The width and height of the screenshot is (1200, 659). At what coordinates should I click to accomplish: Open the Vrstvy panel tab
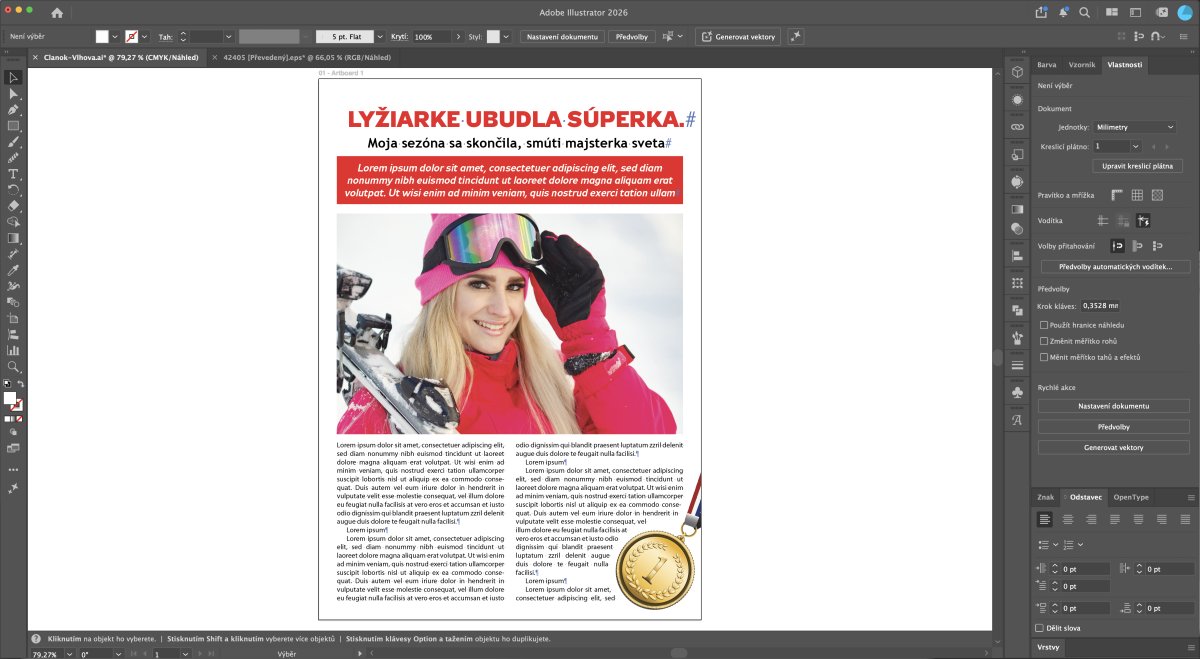(x=1048, y=648)
